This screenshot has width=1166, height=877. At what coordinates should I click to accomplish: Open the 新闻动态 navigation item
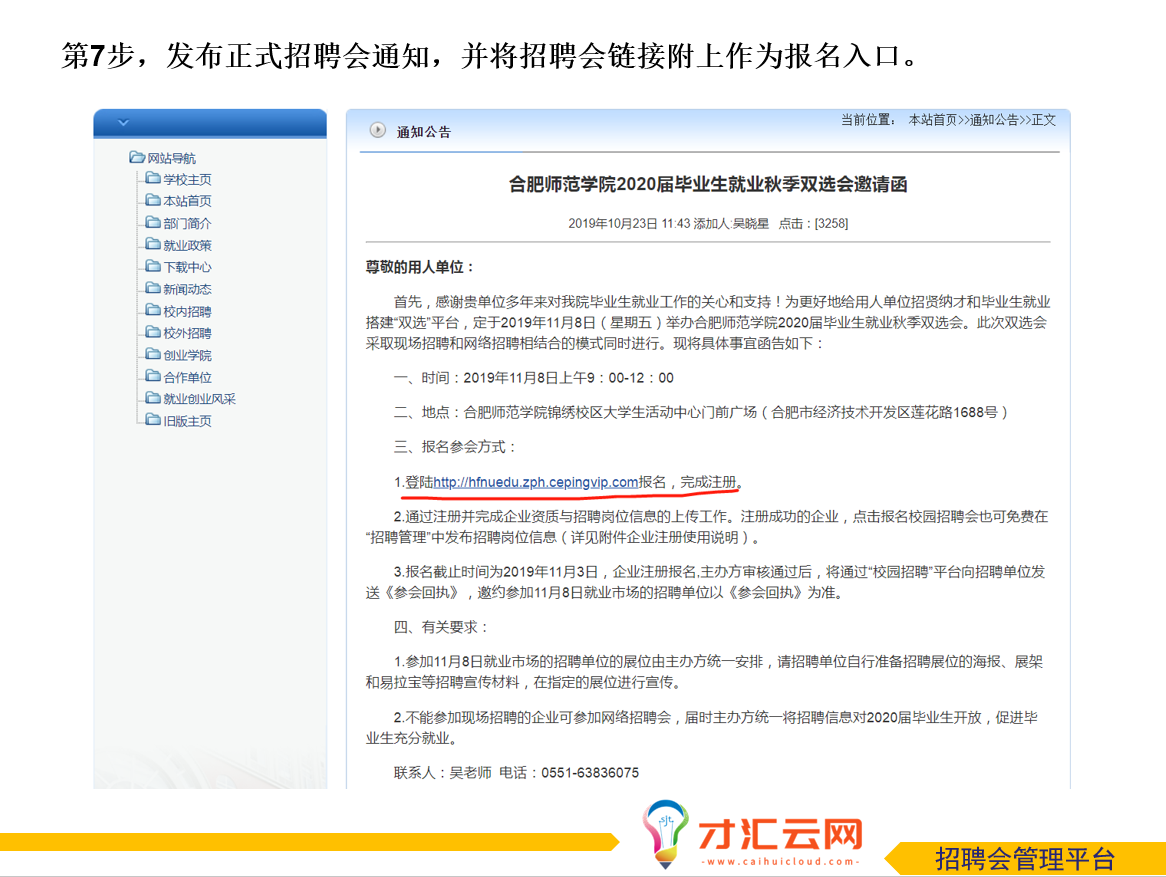187,289
